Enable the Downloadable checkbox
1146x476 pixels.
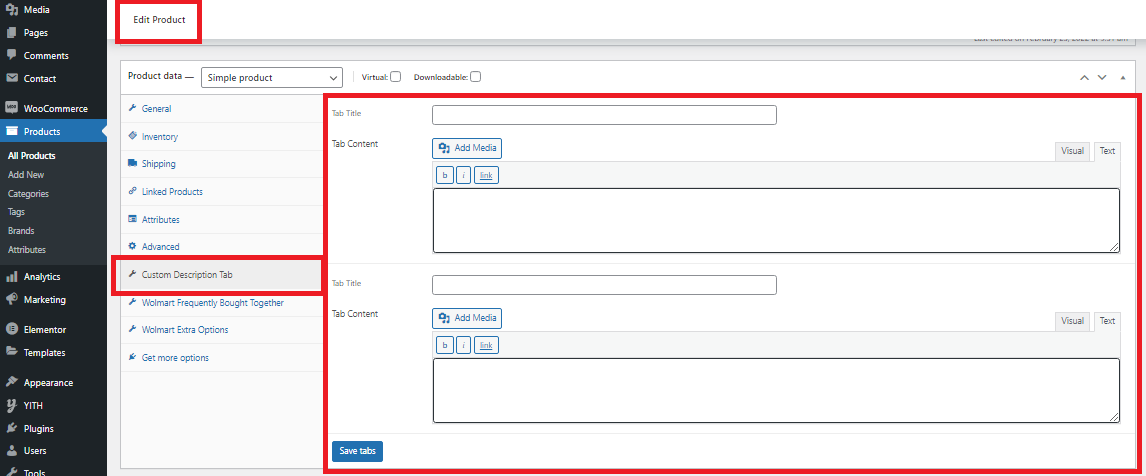click(476, 77)
